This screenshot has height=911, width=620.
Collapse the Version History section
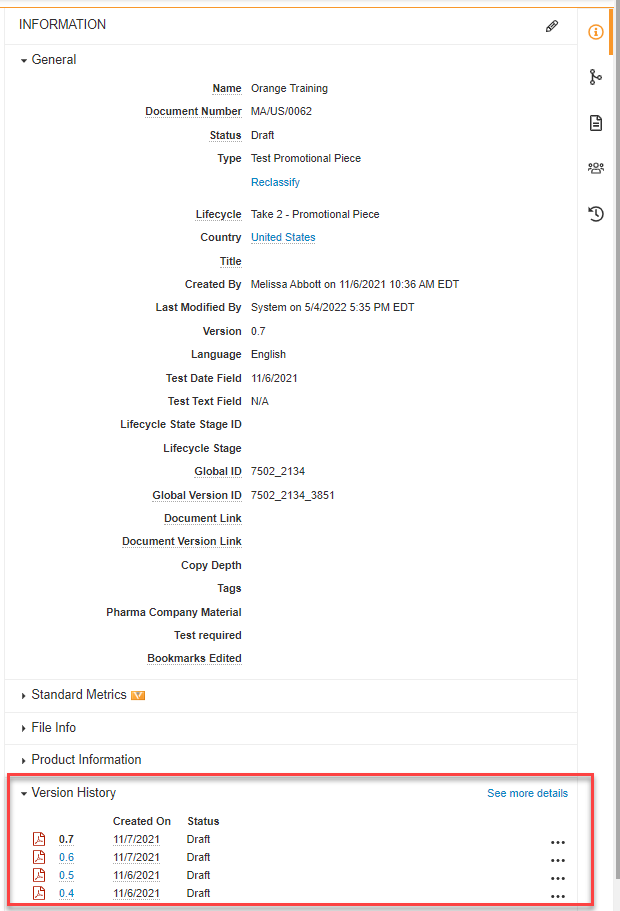pyautogui.click(x=73, y=793)
